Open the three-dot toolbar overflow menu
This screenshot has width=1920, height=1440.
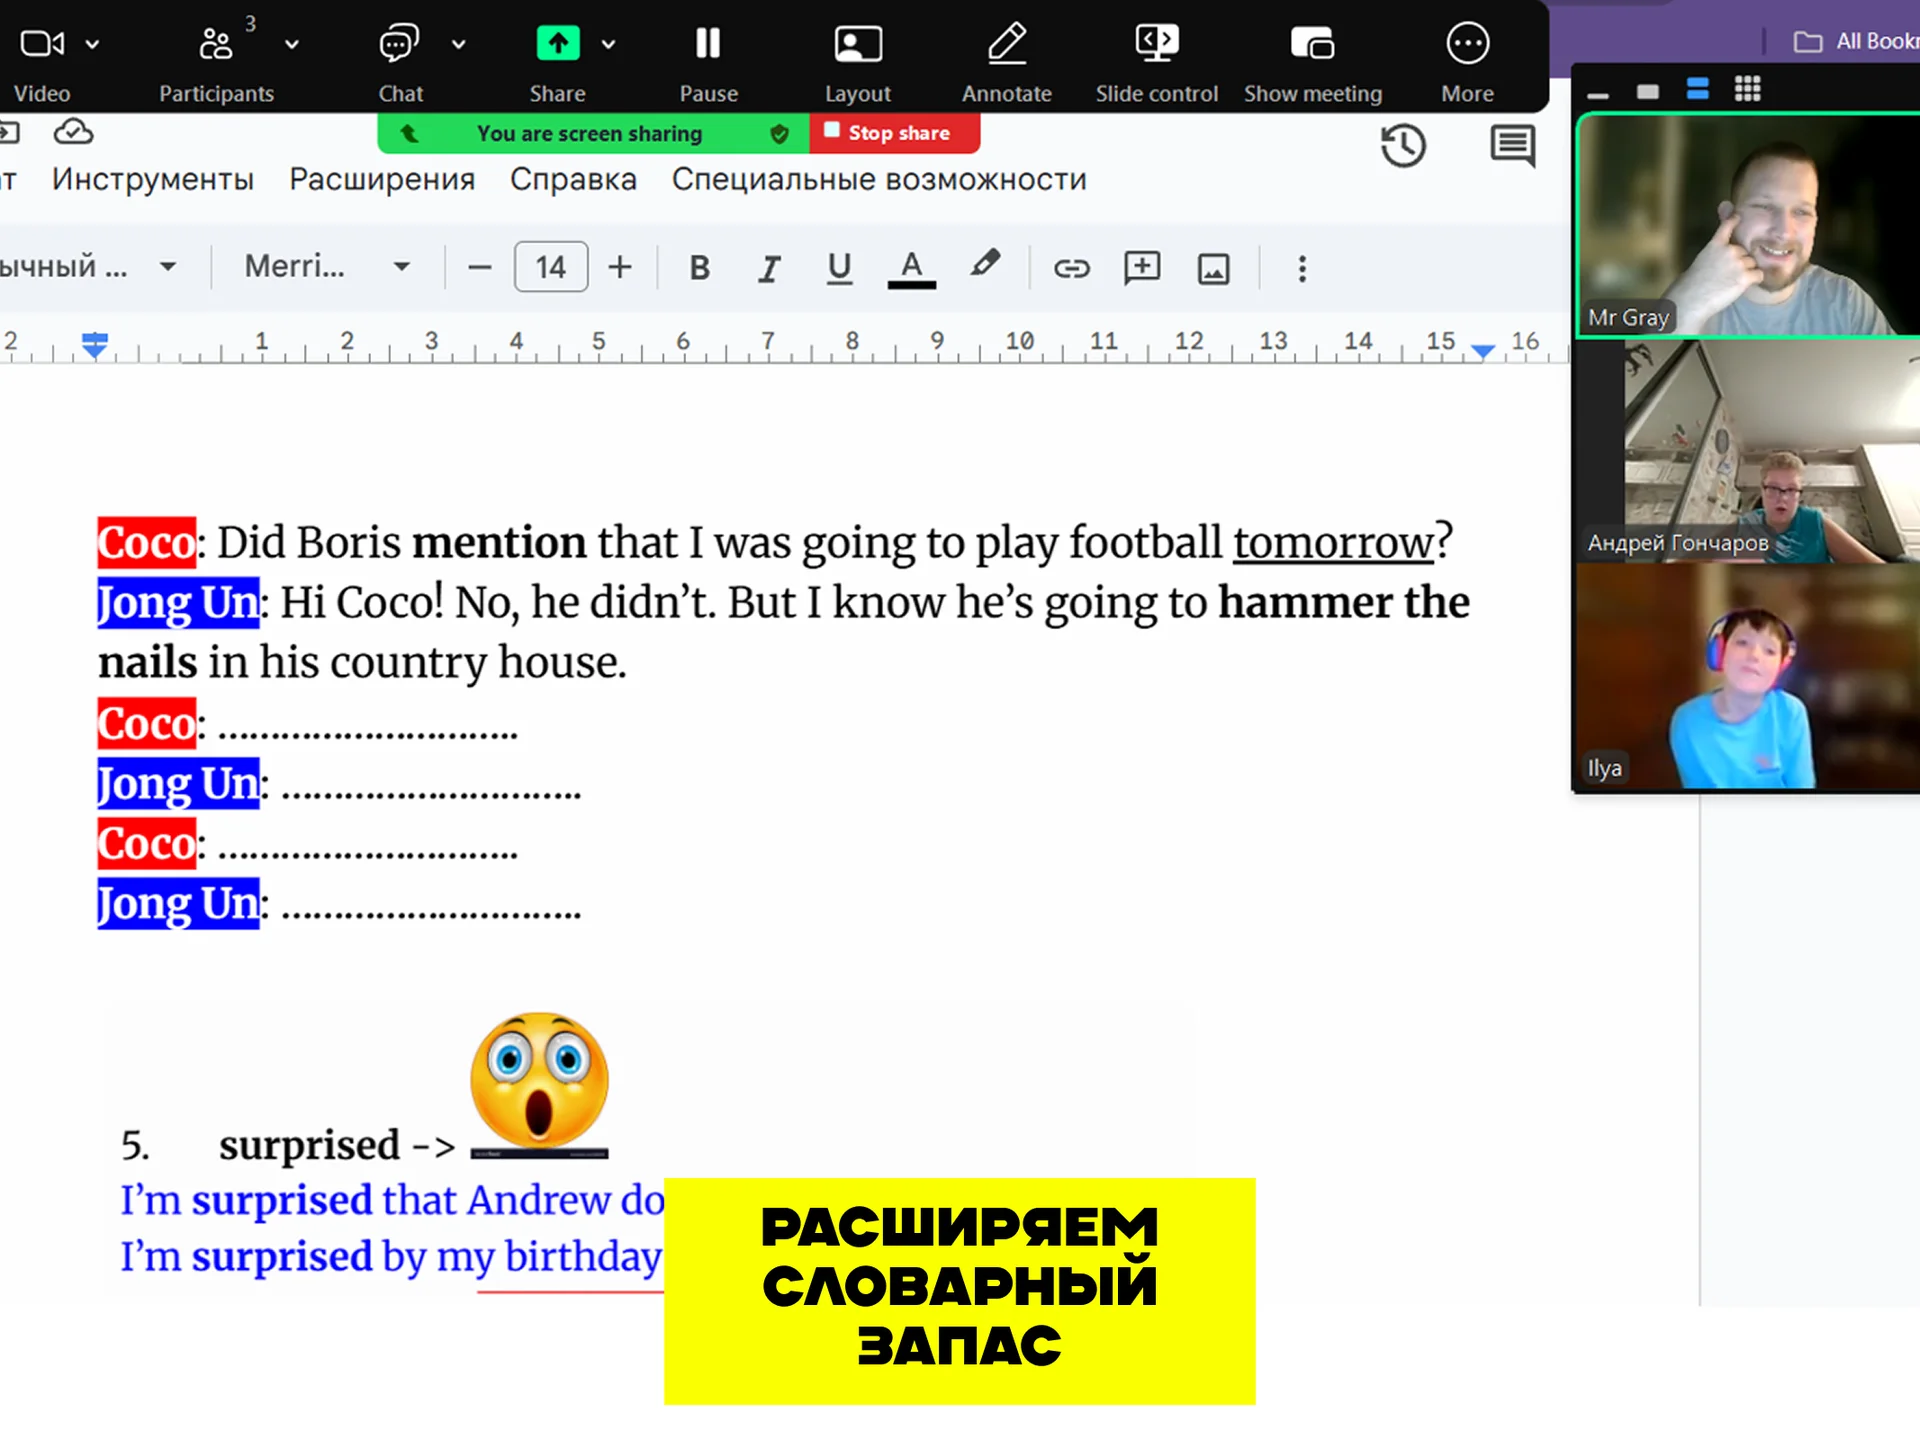pyautogui.click(x=1302, y=268)
